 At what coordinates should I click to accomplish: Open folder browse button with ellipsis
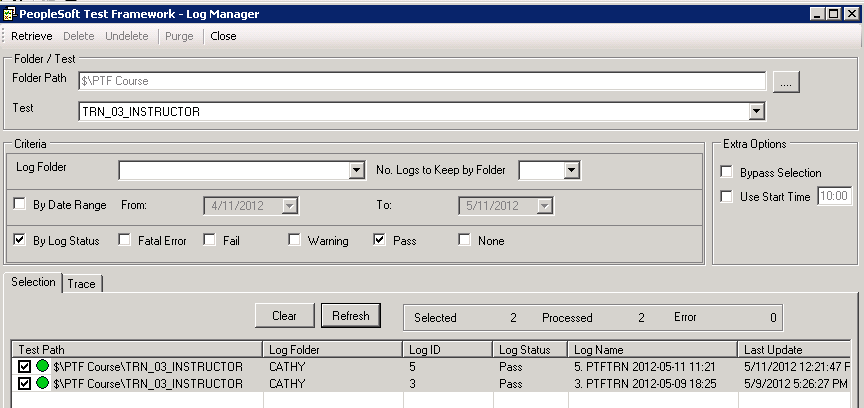pos(786,82)
